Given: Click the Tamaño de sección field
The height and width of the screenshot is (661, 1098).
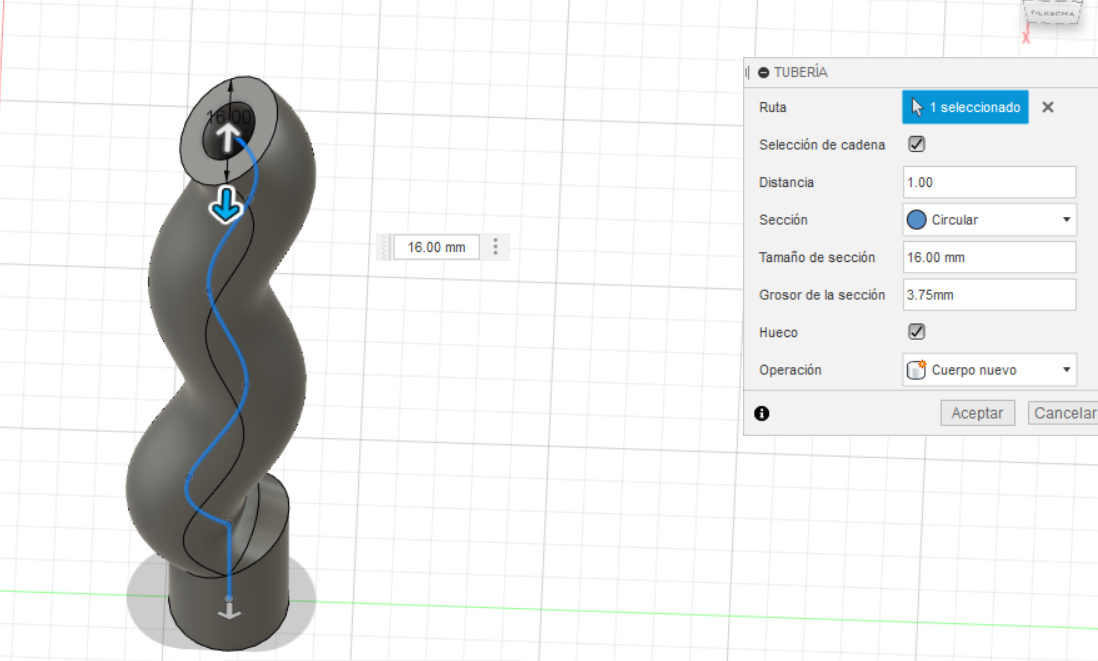Looking at the screenshot, I should pos(989,257).
